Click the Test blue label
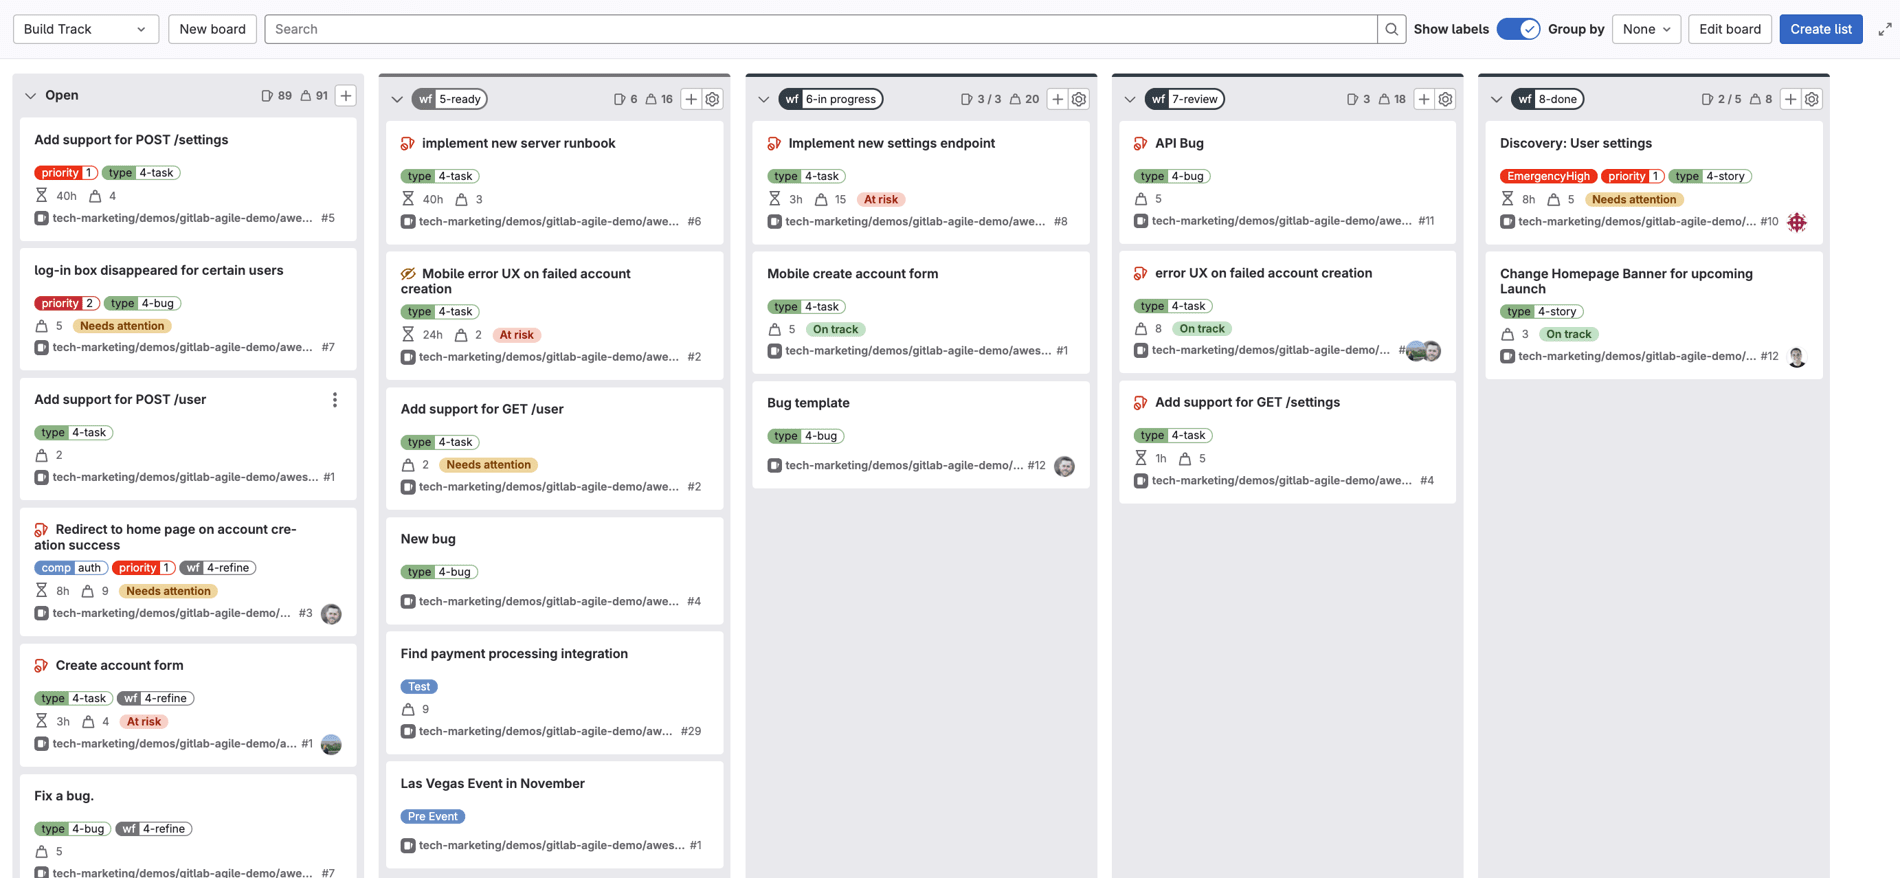The image size is (1900, 878). (x=419, y=687)
